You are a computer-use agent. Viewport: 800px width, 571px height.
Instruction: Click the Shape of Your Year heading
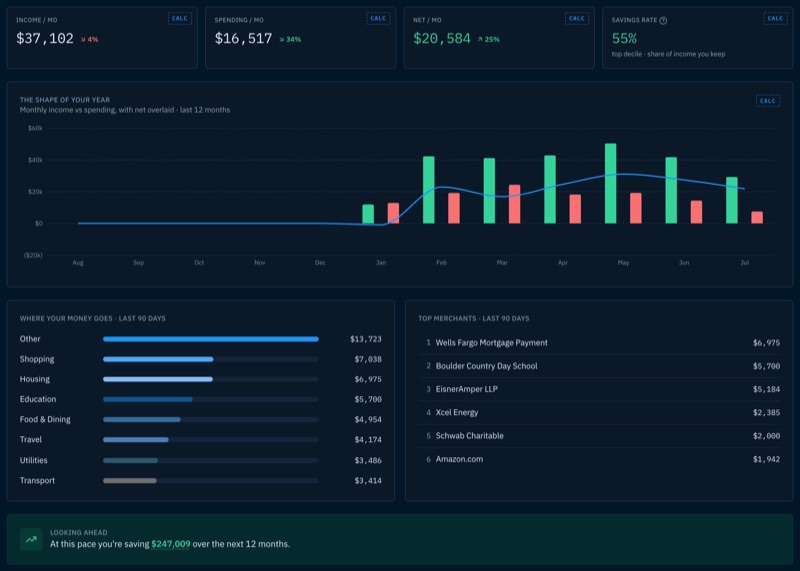click(x=65, y=100)
